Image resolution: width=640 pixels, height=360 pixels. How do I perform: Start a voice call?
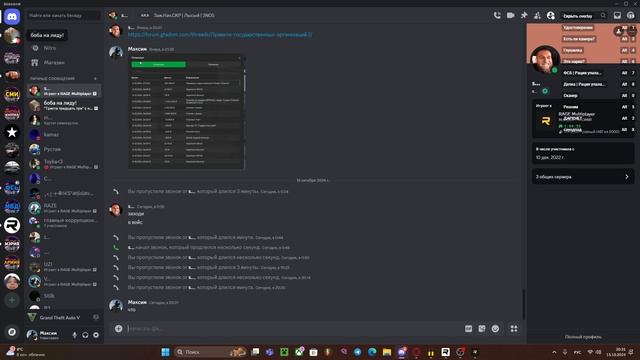tap(497, 16)
